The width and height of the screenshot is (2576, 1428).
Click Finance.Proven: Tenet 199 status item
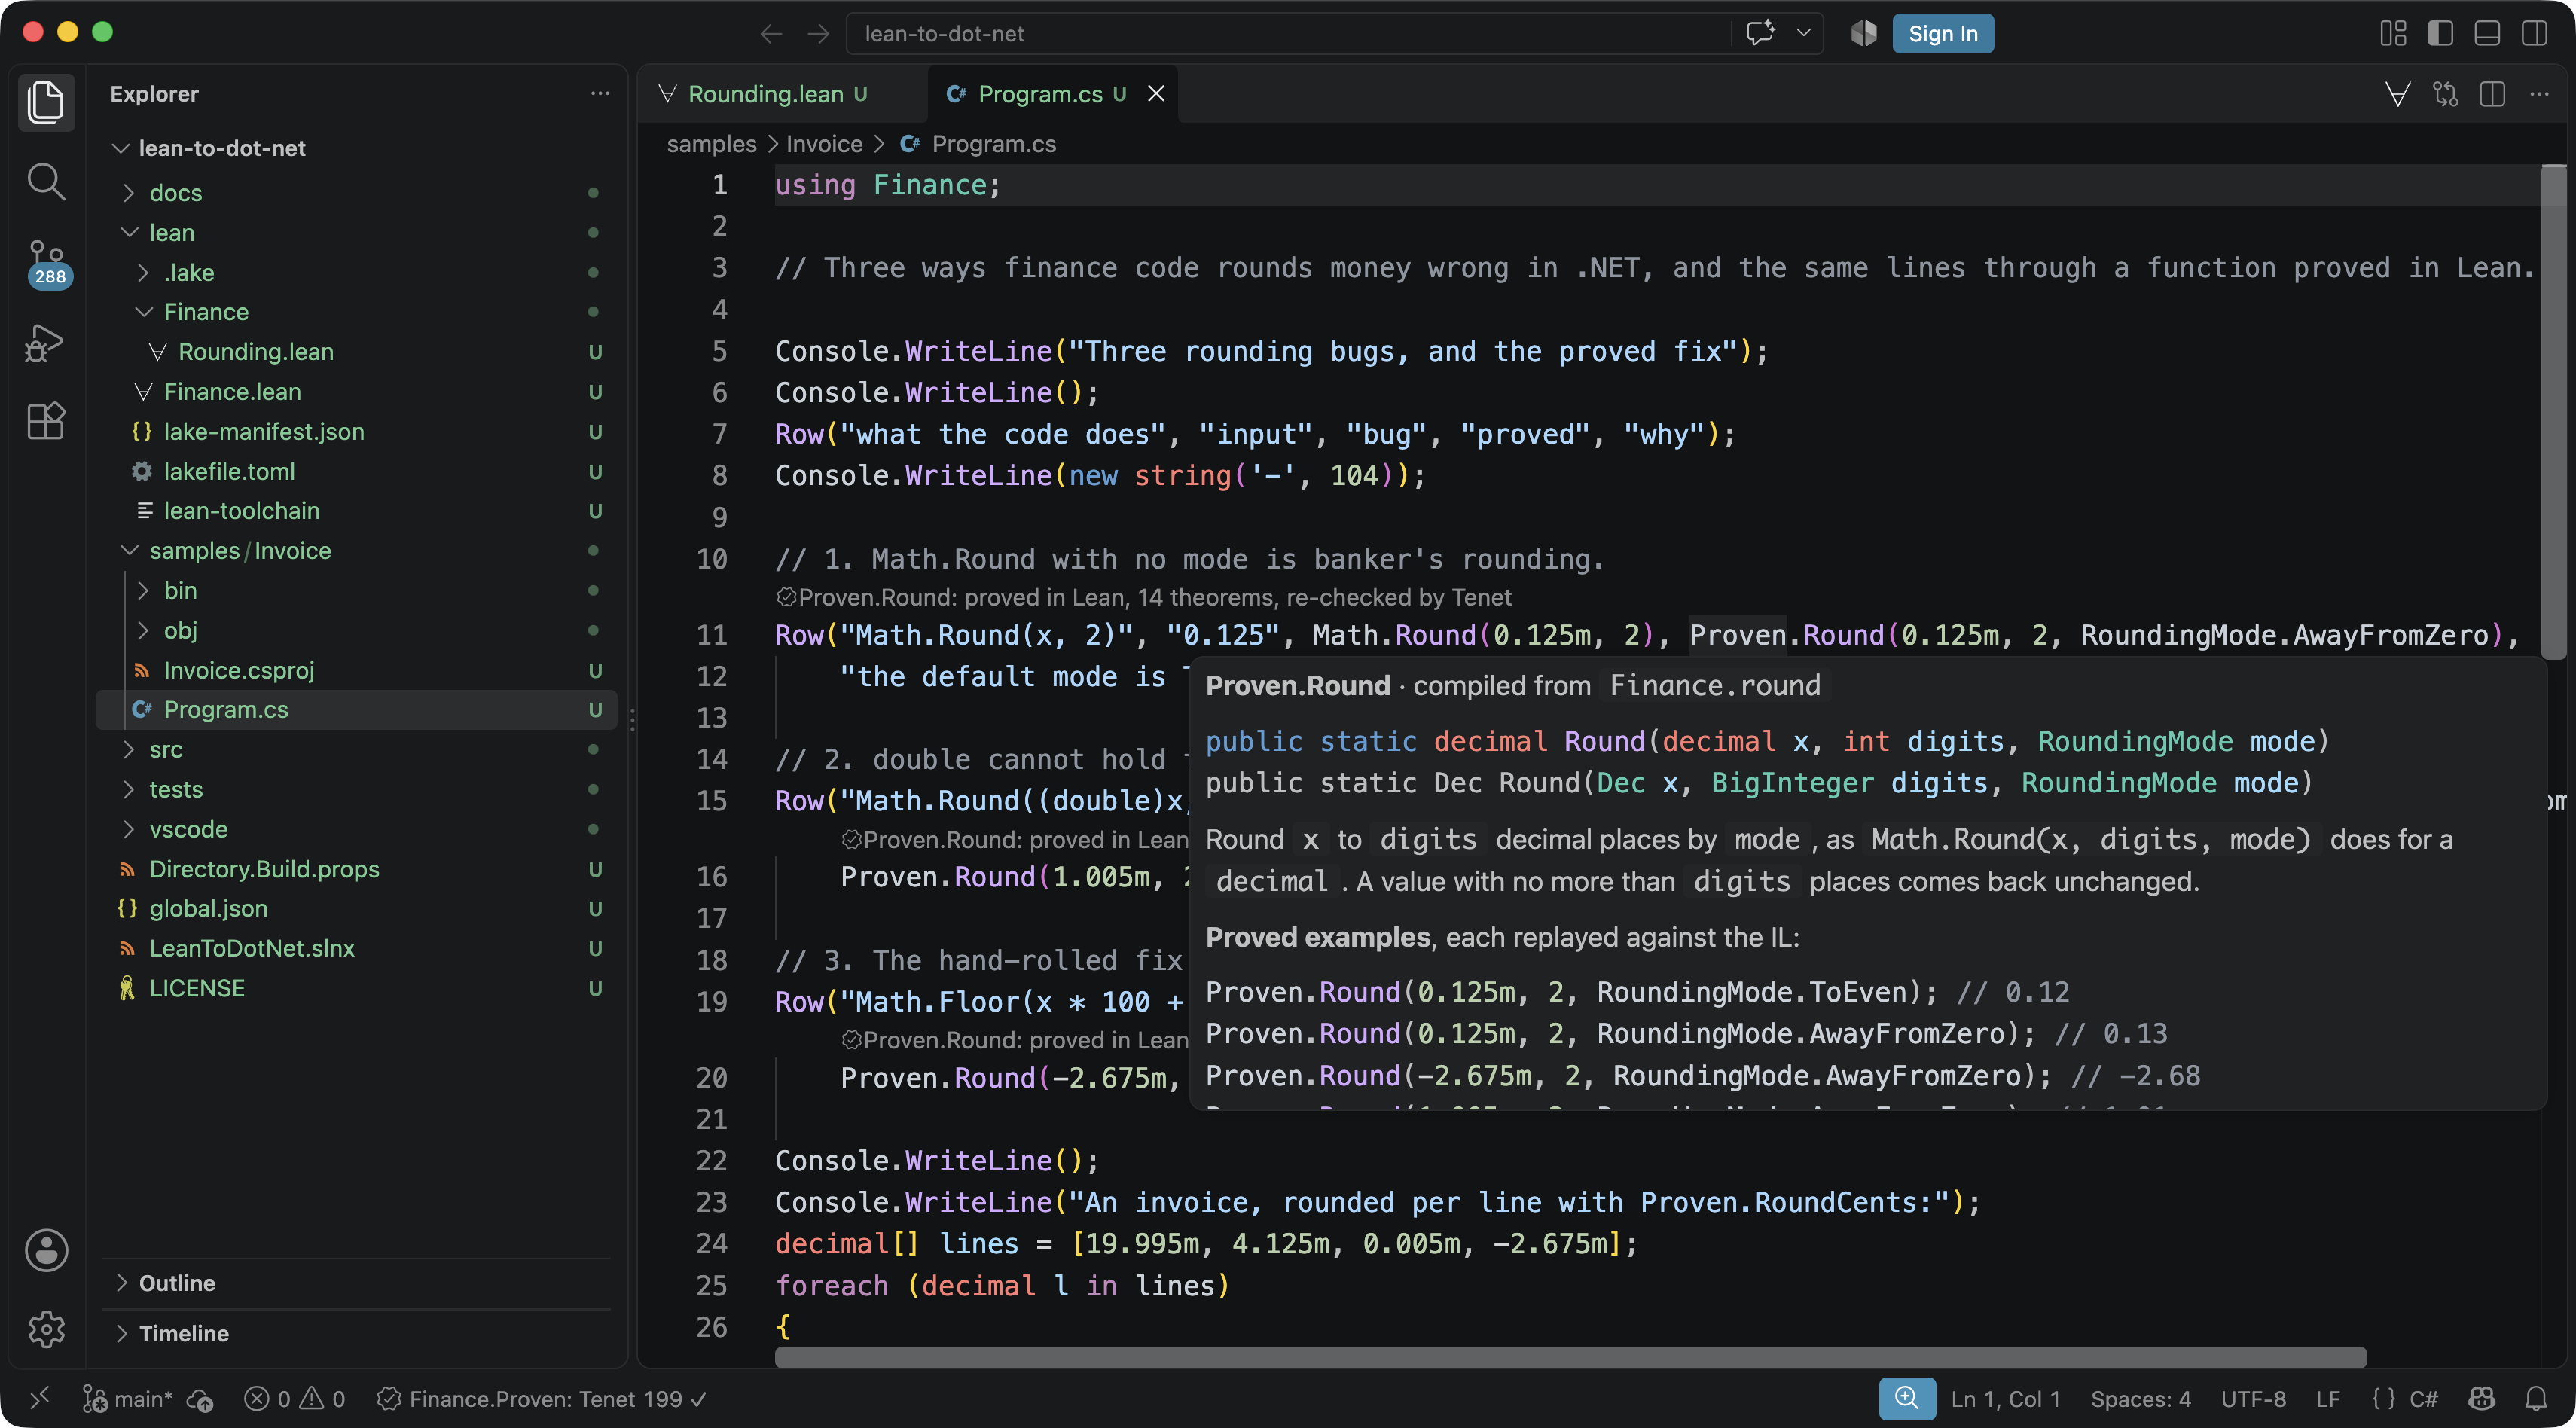pyautogui.click(x=542, y=1398)
